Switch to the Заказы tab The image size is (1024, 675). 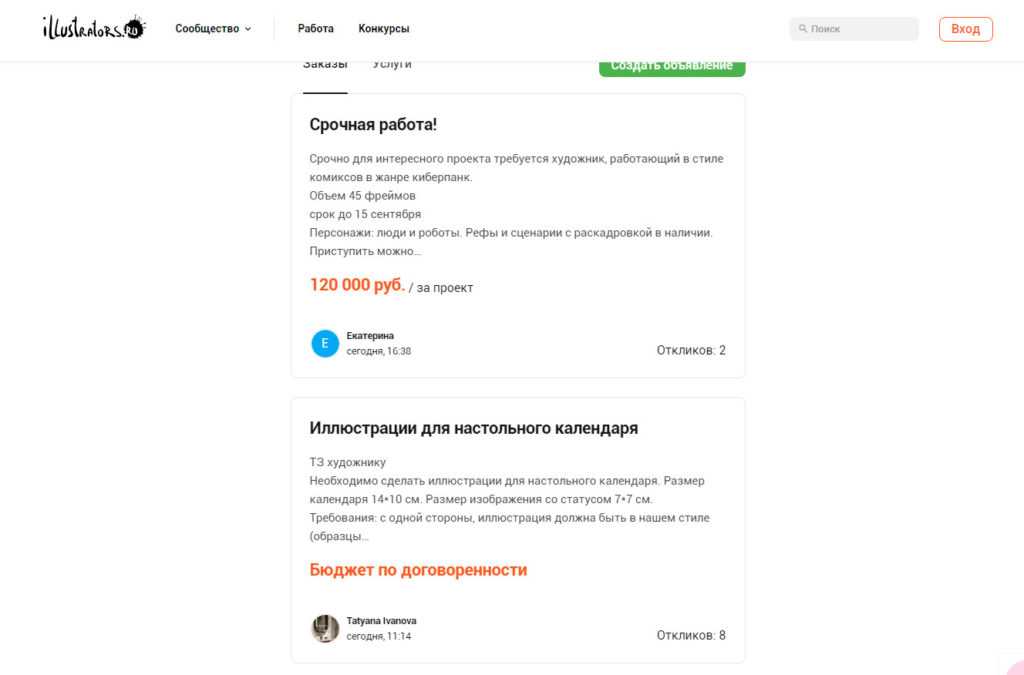(325, 66)
